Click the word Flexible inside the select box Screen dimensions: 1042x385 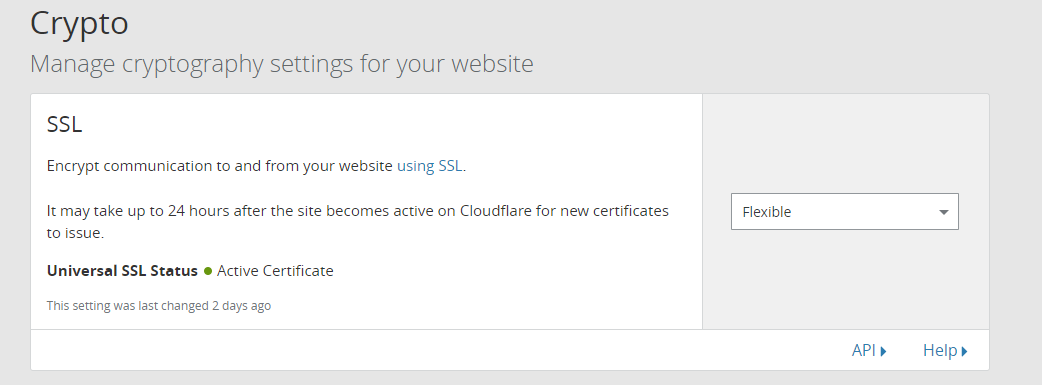click(x=766, y=212)
